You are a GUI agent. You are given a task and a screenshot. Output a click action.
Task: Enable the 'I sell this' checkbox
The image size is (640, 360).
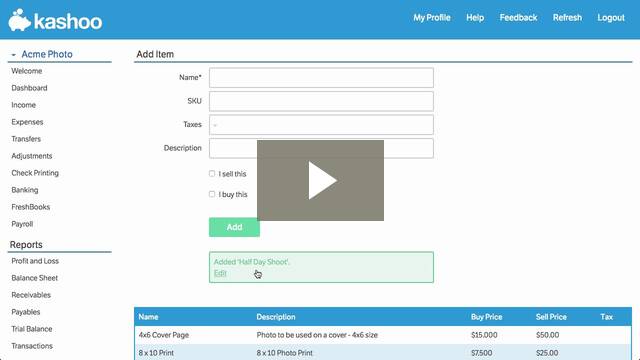[212, 173]
